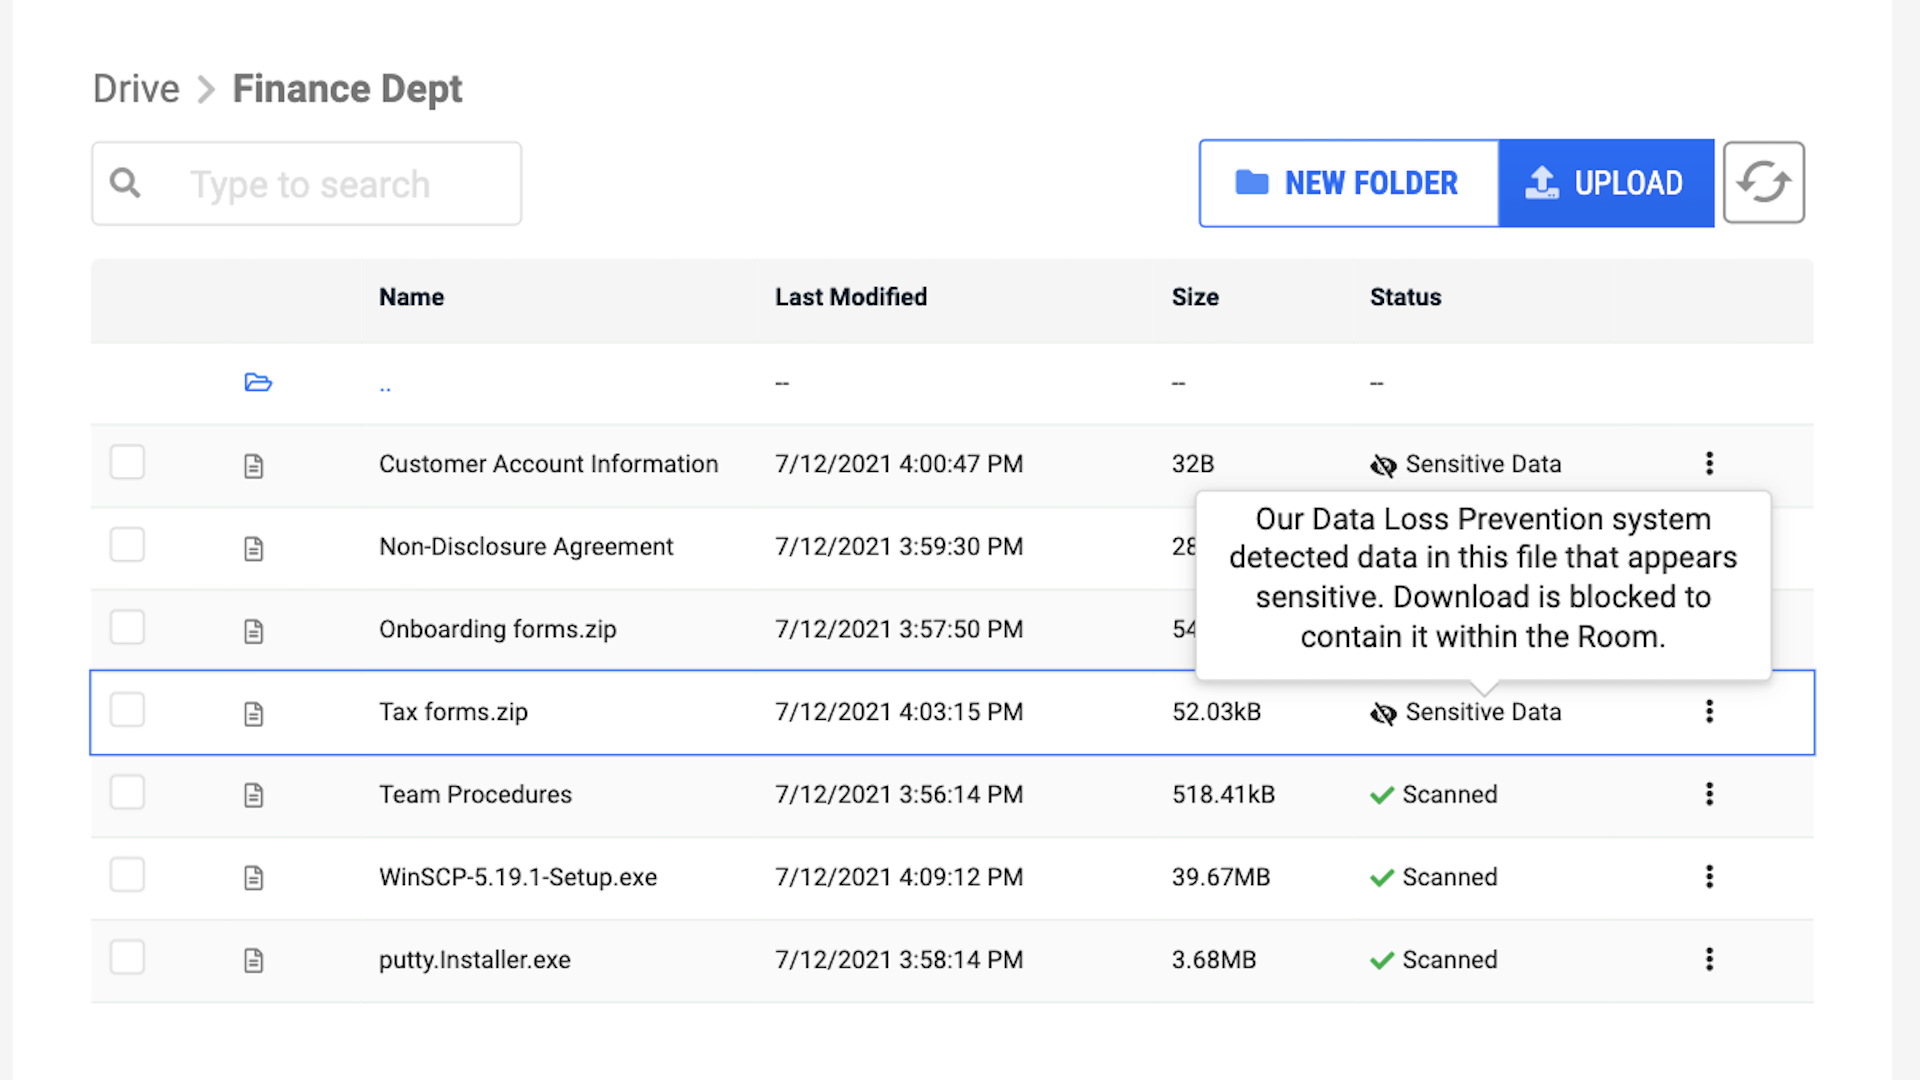The width and height of the screenshot is (1920, 1080).
Task: Select the WinSCP-5.19.1-Setup.exe checkbox
Action: point(127,875)
